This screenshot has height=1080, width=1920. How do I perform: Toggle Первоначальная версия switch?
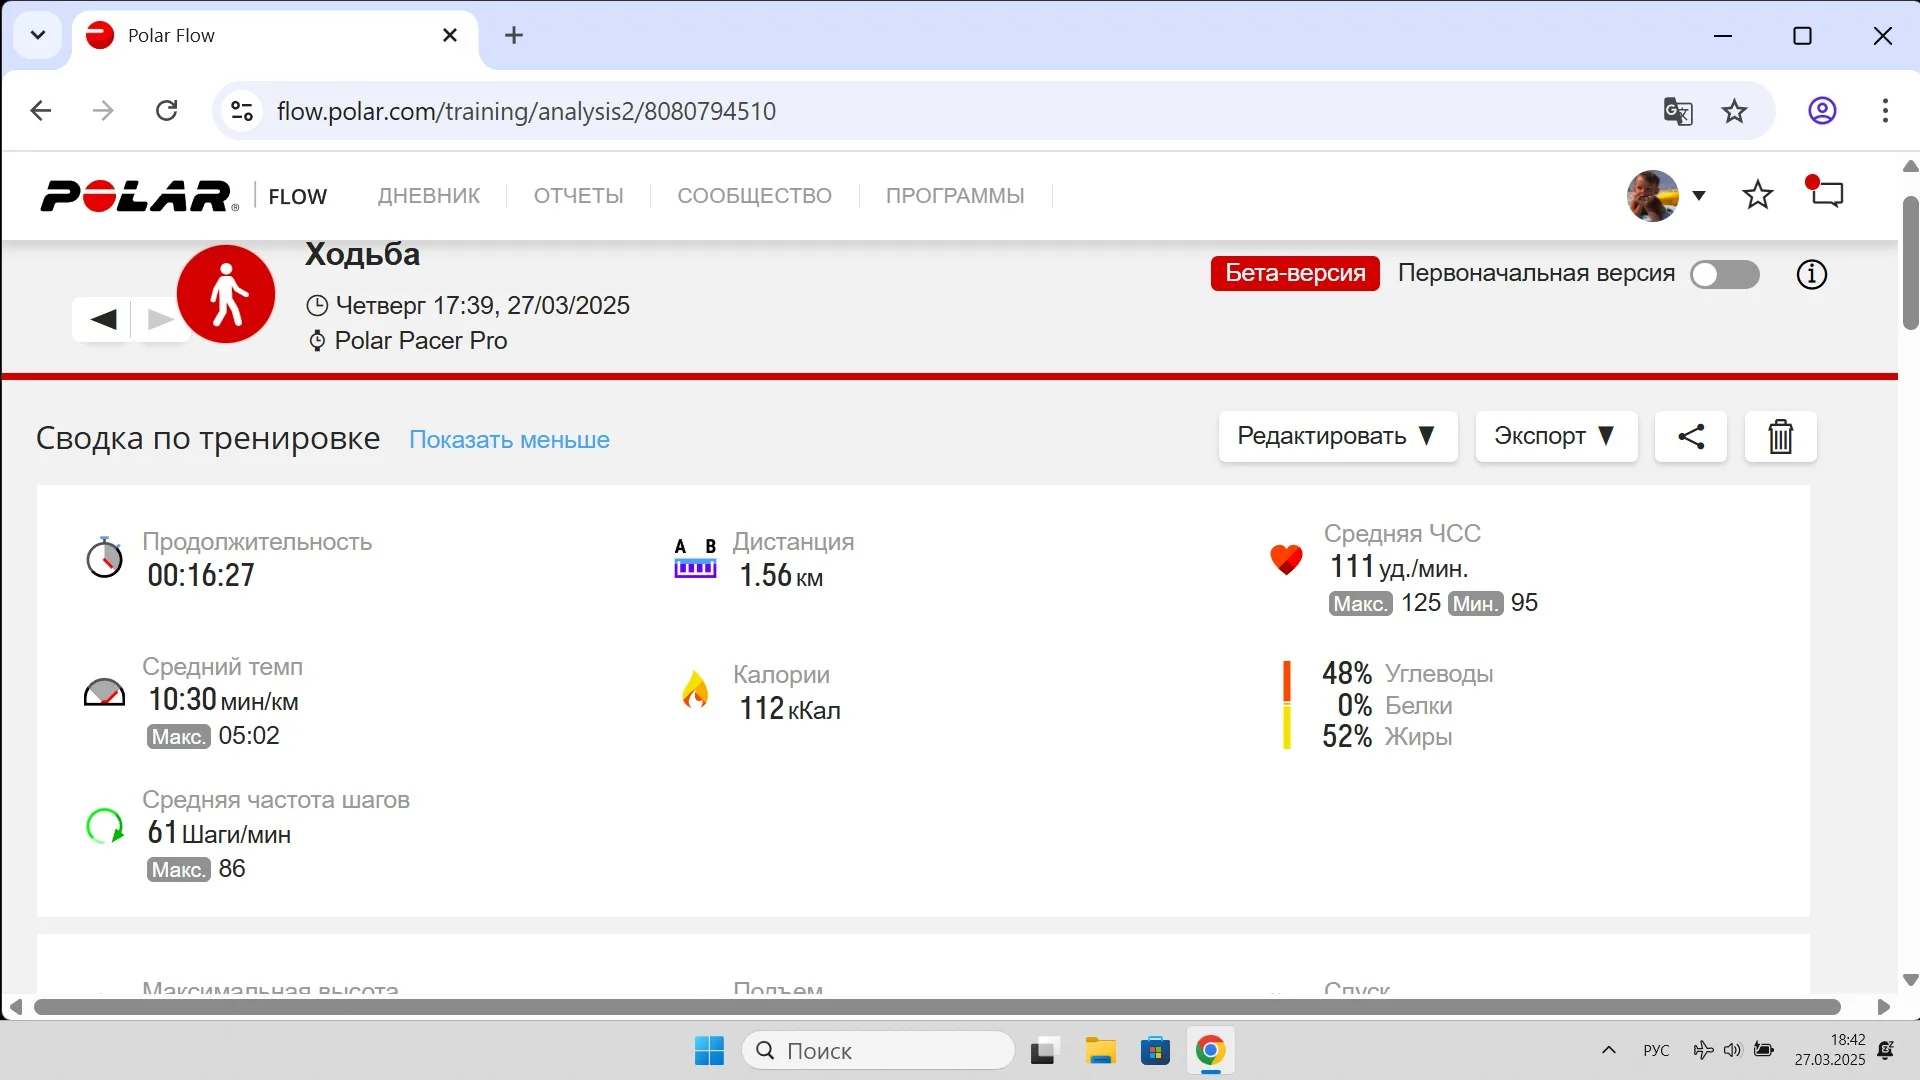coord(1724,274)
